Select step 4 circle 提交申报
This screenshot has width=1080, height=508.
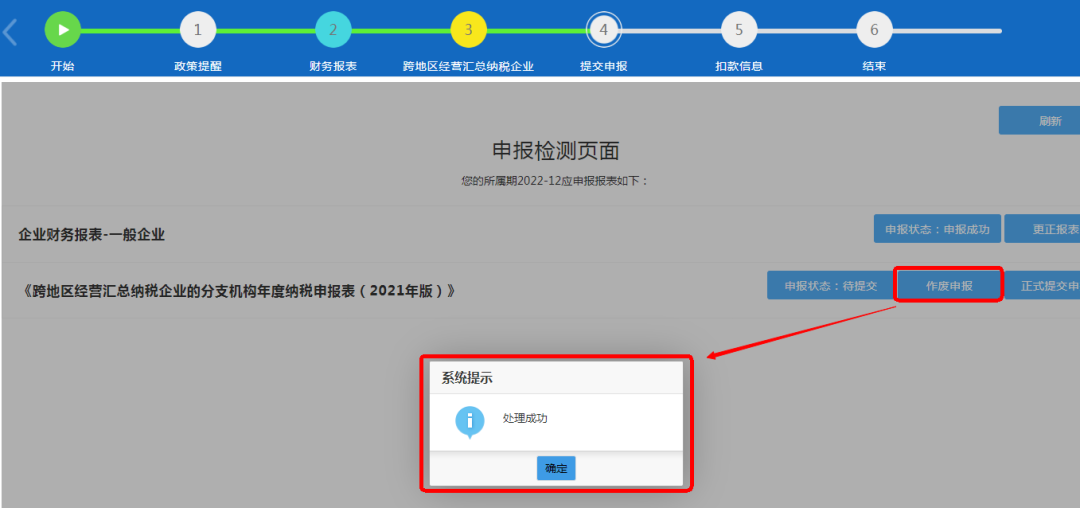pos(604,30)
